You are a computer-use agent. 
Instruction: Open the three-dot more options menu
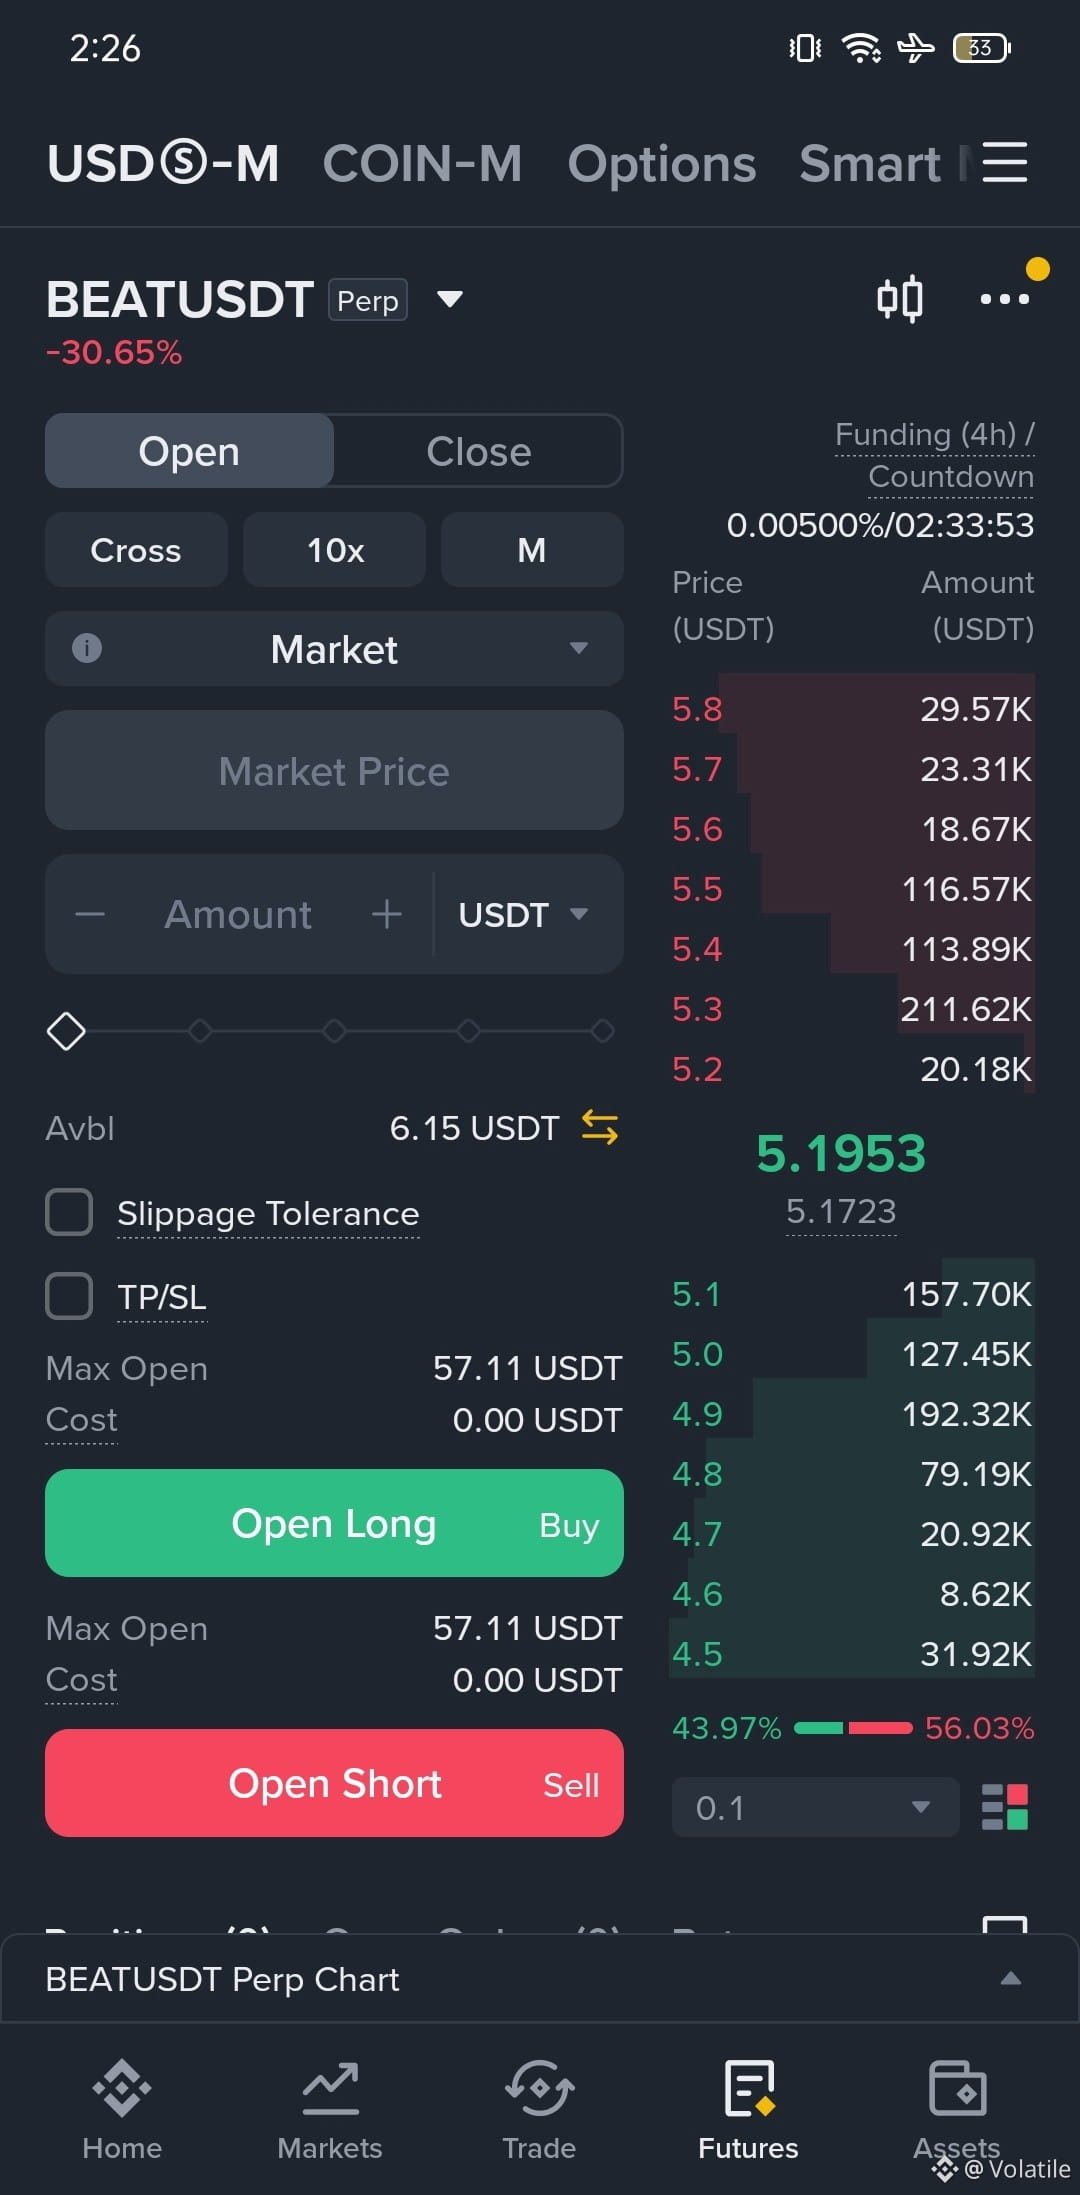[1004, 299]
